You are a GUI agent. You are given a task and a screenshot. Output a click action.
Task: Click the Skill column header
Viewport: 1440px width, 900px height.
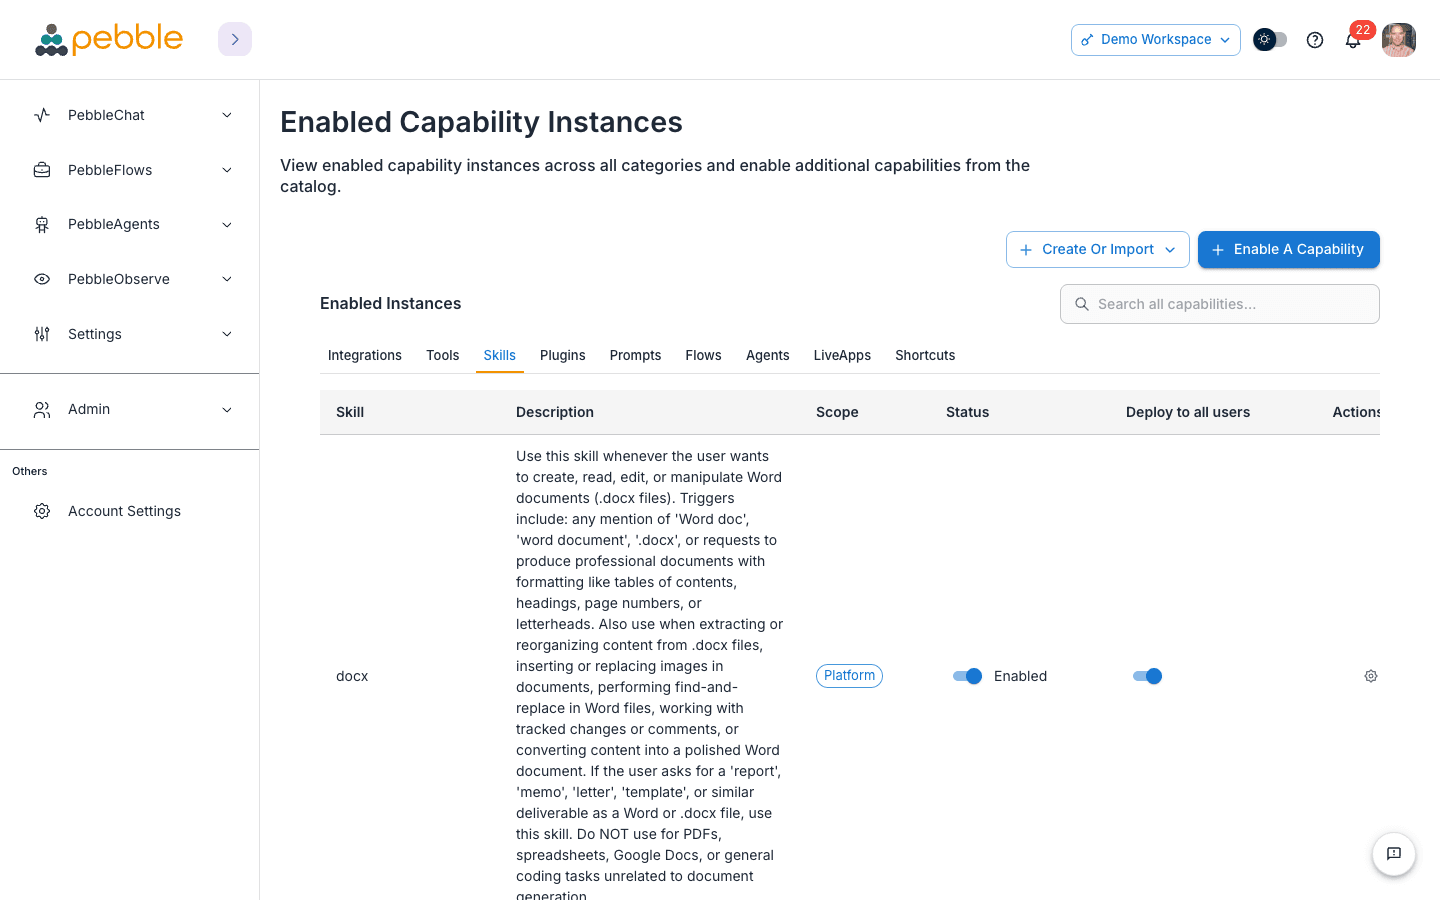point(350,412)
